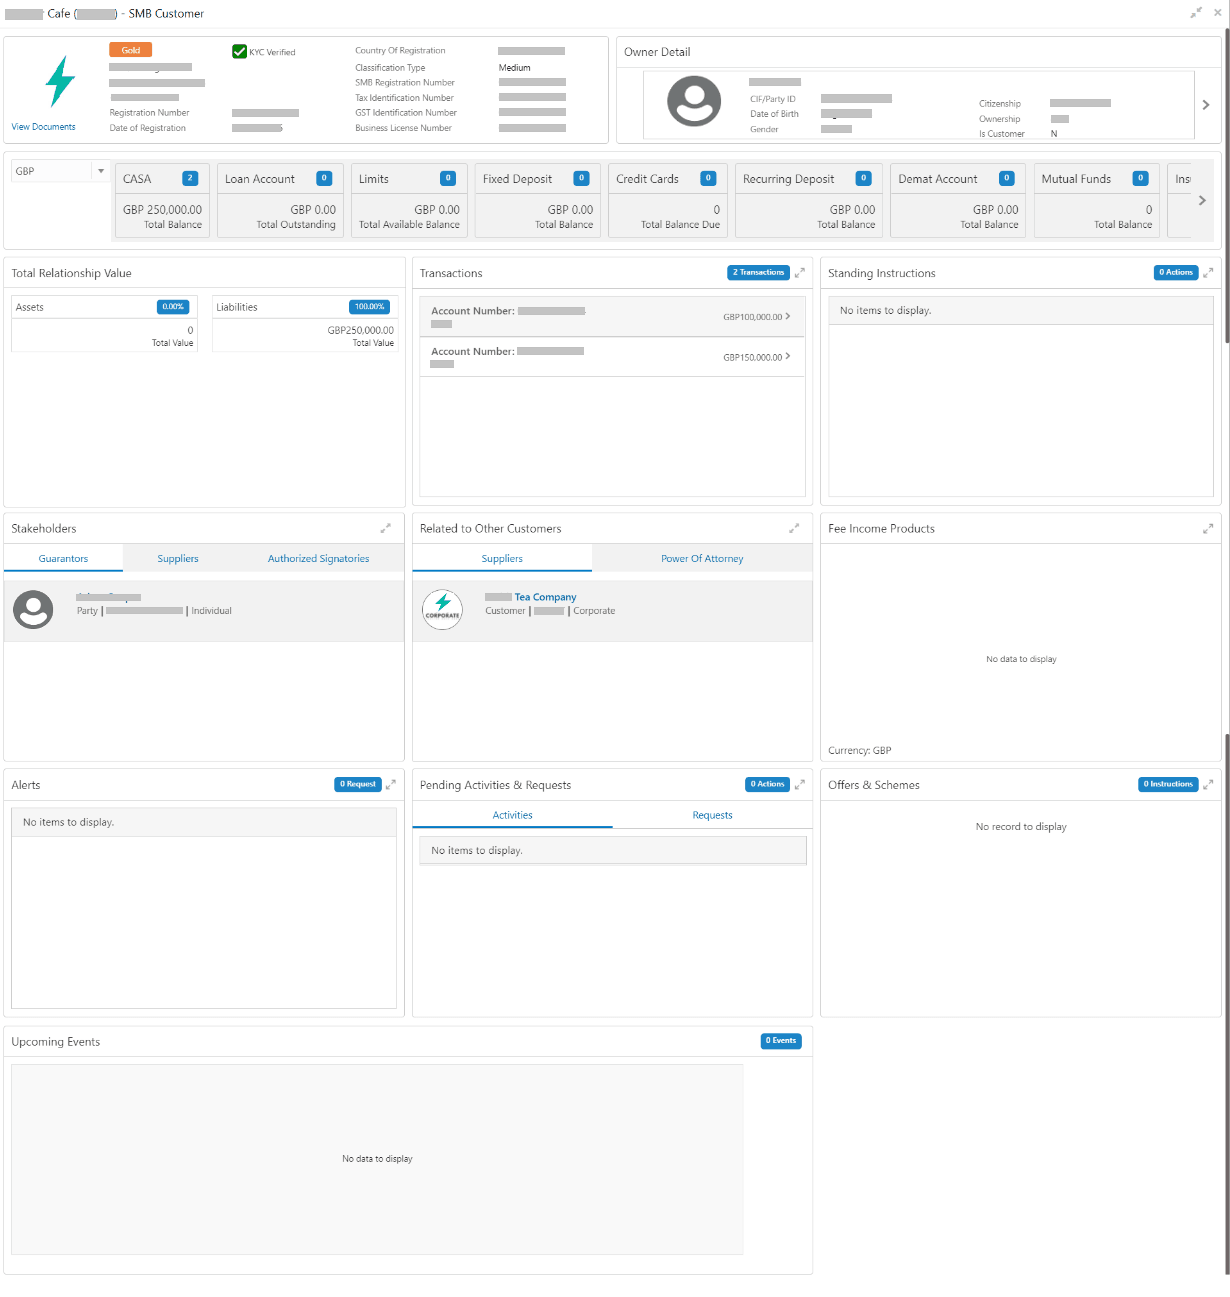Viewport: 1230px width, 1297px height.
Task: Click the Assets 0.00% percentage badge
Action: 173,307
